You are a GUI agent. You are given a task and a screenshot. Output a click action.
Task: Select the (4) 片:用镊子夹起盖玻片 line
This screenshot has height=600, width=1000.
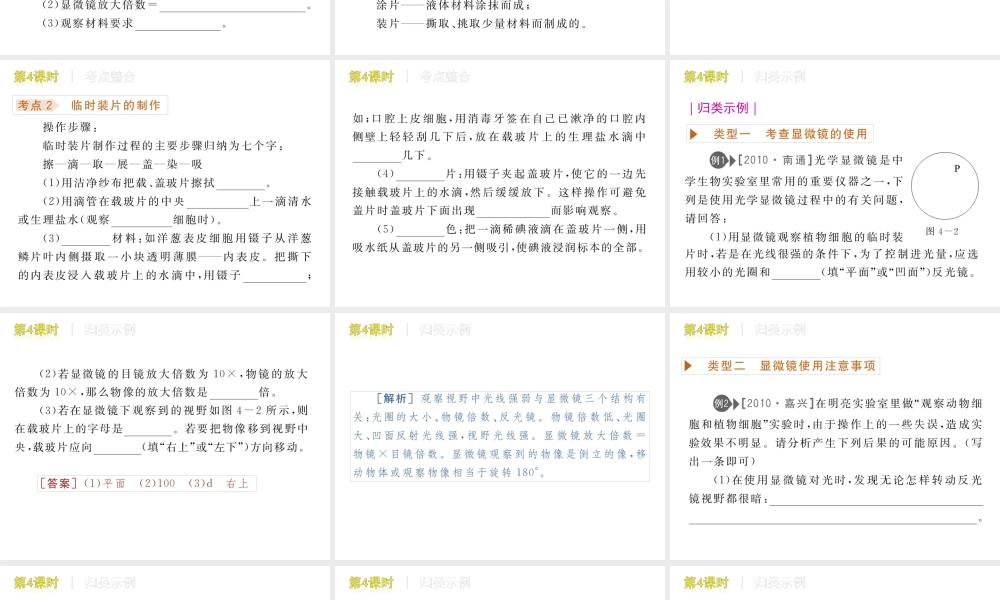511,174
